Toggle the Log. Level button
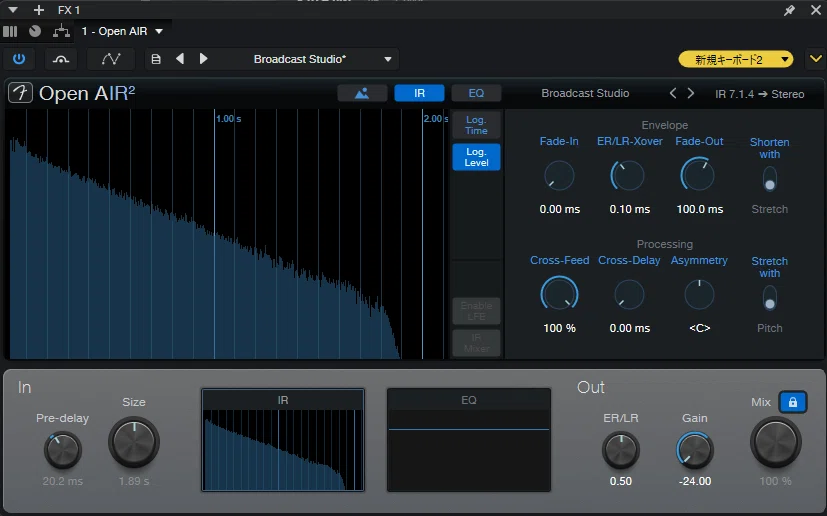Viewport: 827px width, 516px height. tap(476, 157)
